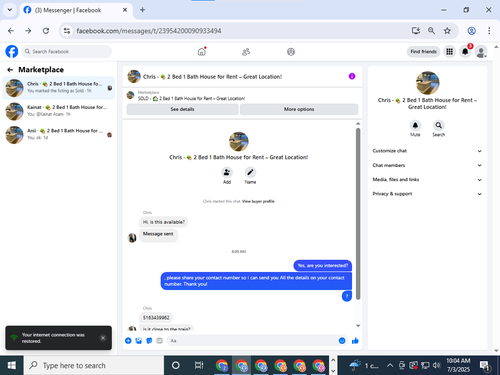Expand Customize chat section
The height and width of the screenshot is (375, 500).
[x=427, y=151]
